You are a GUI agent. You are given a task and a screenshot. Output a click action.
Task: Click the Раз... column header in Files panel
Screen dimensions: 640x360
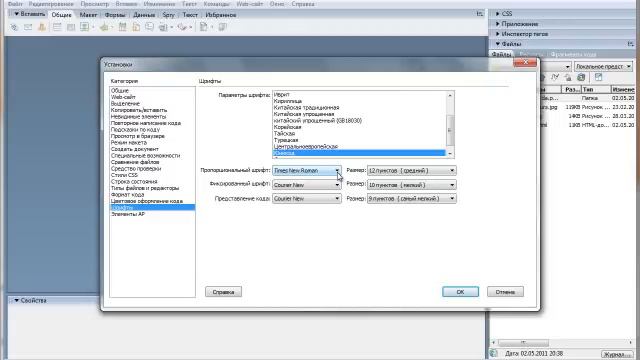(571, 89)
